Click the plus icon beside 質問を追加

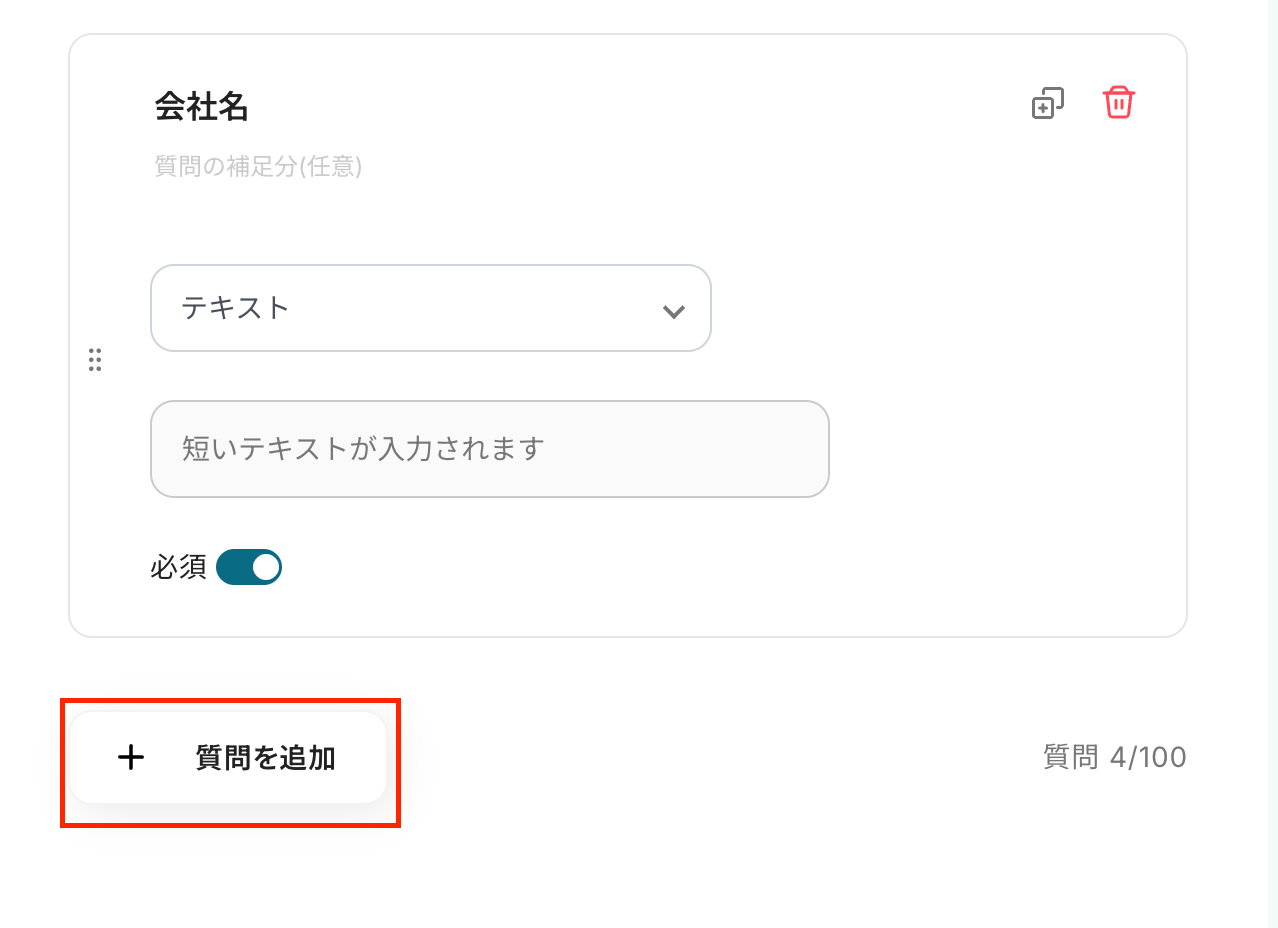pos(131,758)
